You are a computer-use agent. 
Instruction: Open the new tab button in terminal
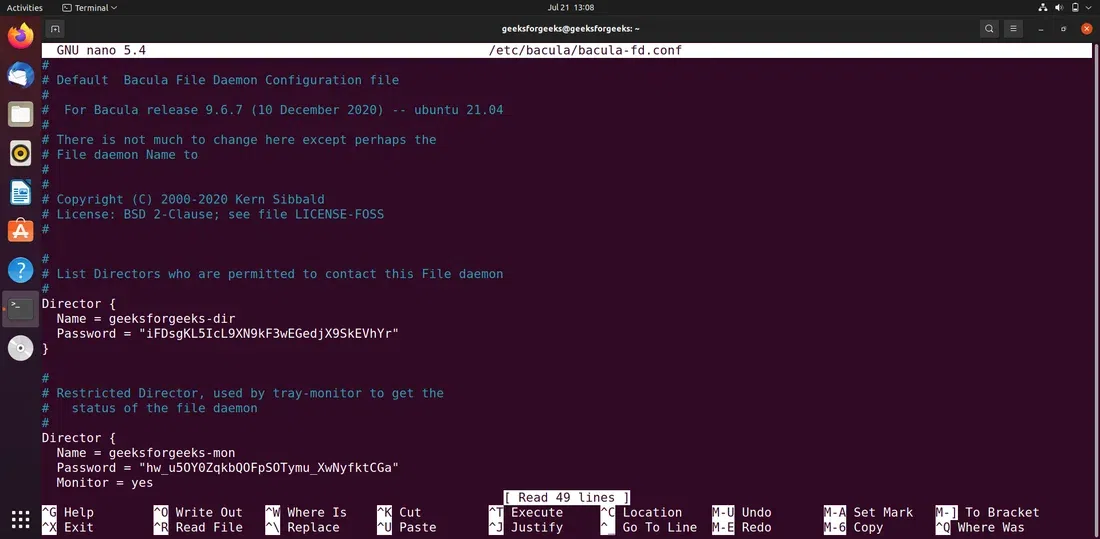coord(55,29)
